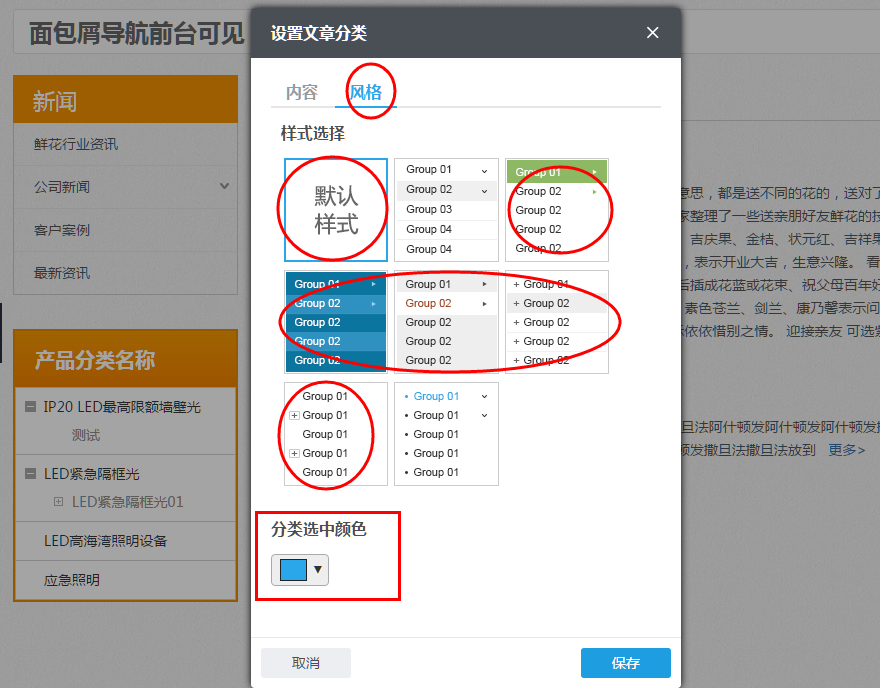Open the blue Group 01 dropdown chevron in bottom-right style
880x688 pixels.
pyautogui.click(x=482, y=396)
